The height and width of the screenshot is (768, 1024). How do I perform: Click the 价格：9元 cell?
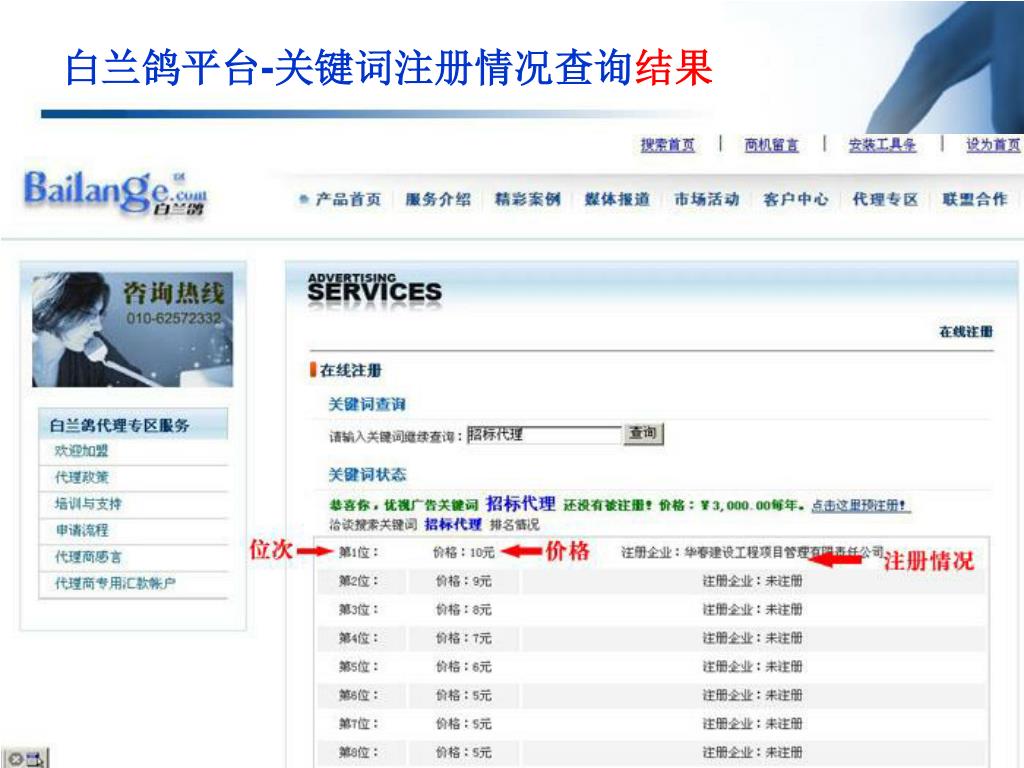[x=464, y=581]
